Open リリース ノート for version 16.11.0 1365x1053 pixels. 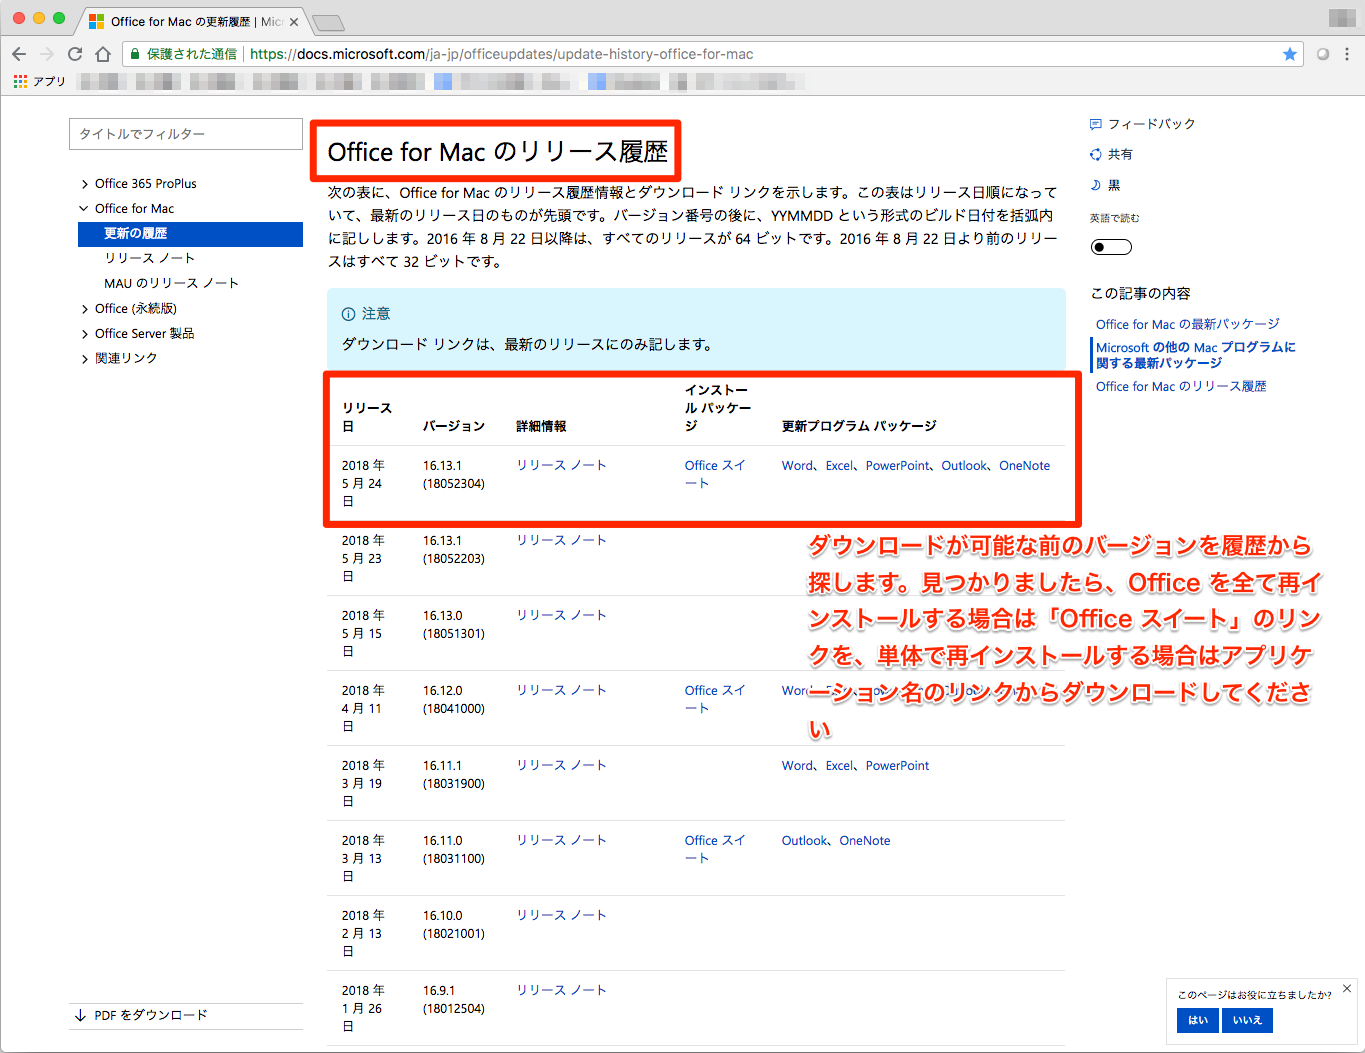coord(561,840)
